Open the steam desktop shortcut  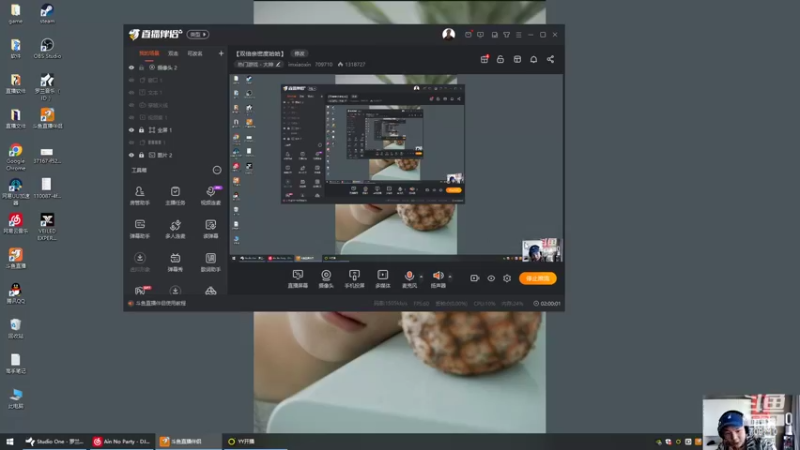coord(47,14)
